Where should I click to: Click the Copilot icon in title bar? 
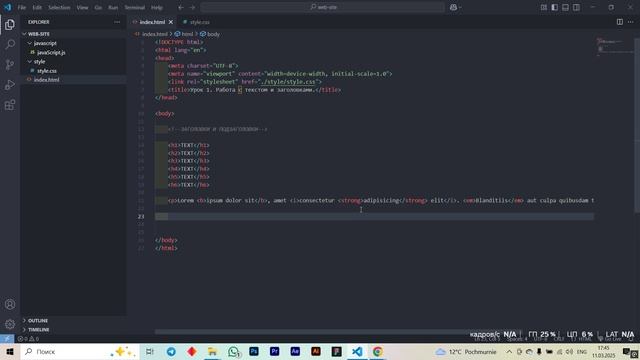tap(453, 7)
